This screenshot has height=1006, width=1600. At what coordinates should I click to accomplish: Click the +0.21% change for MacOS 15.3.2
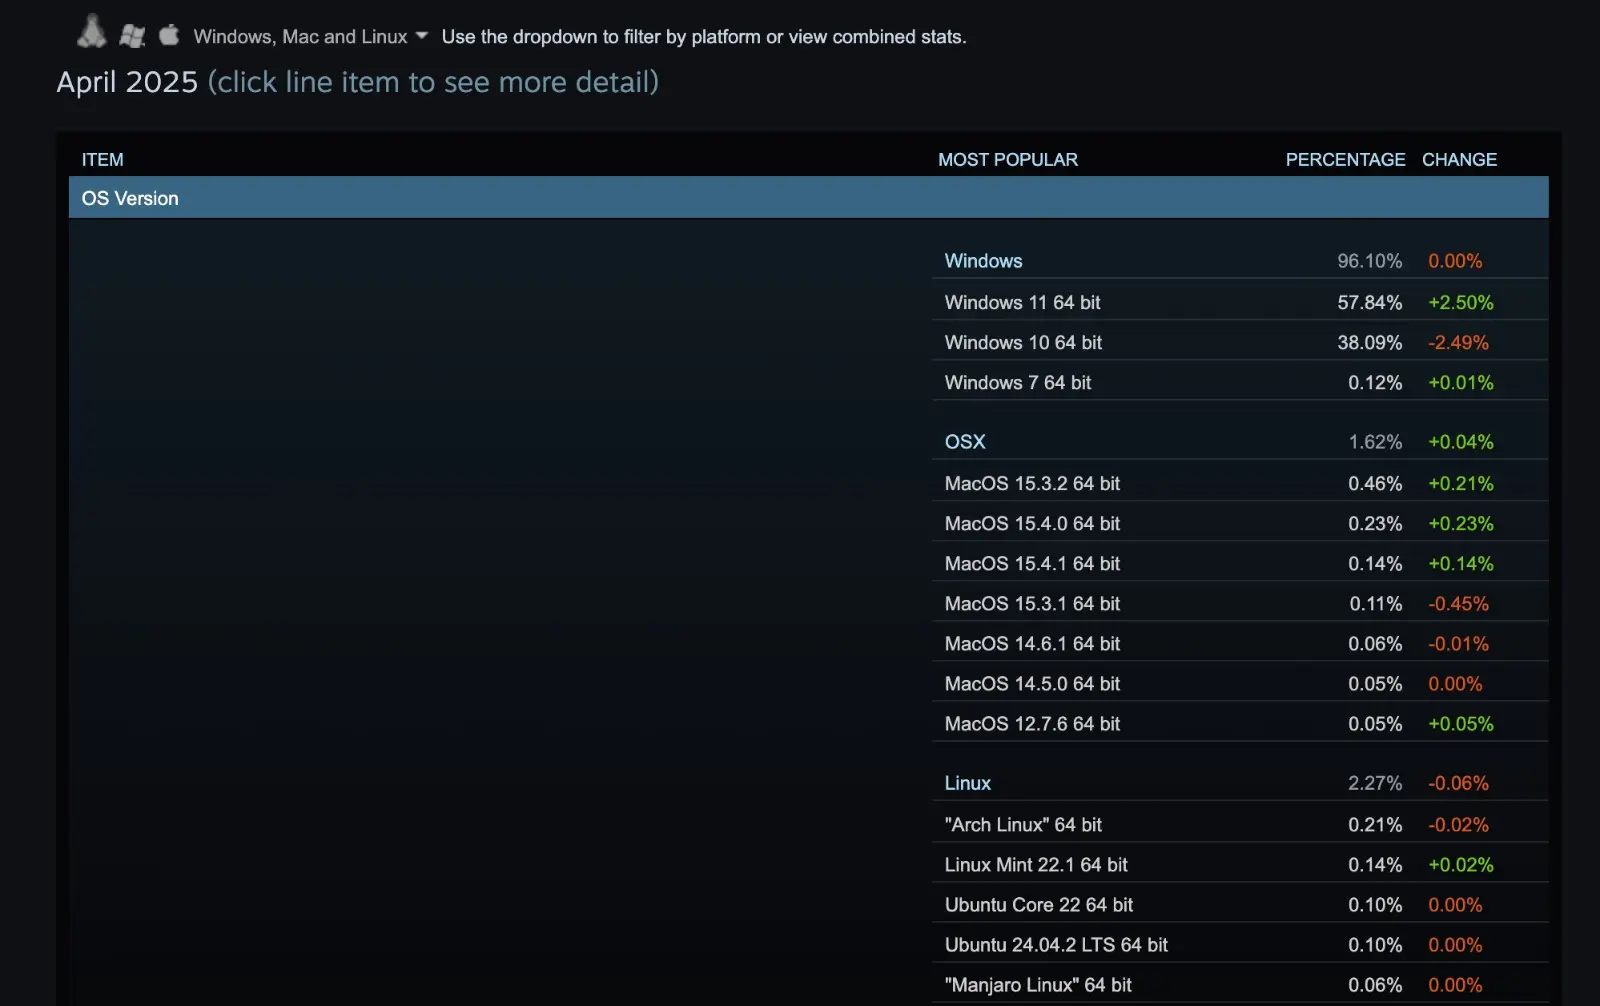(x=1461, y=483)
